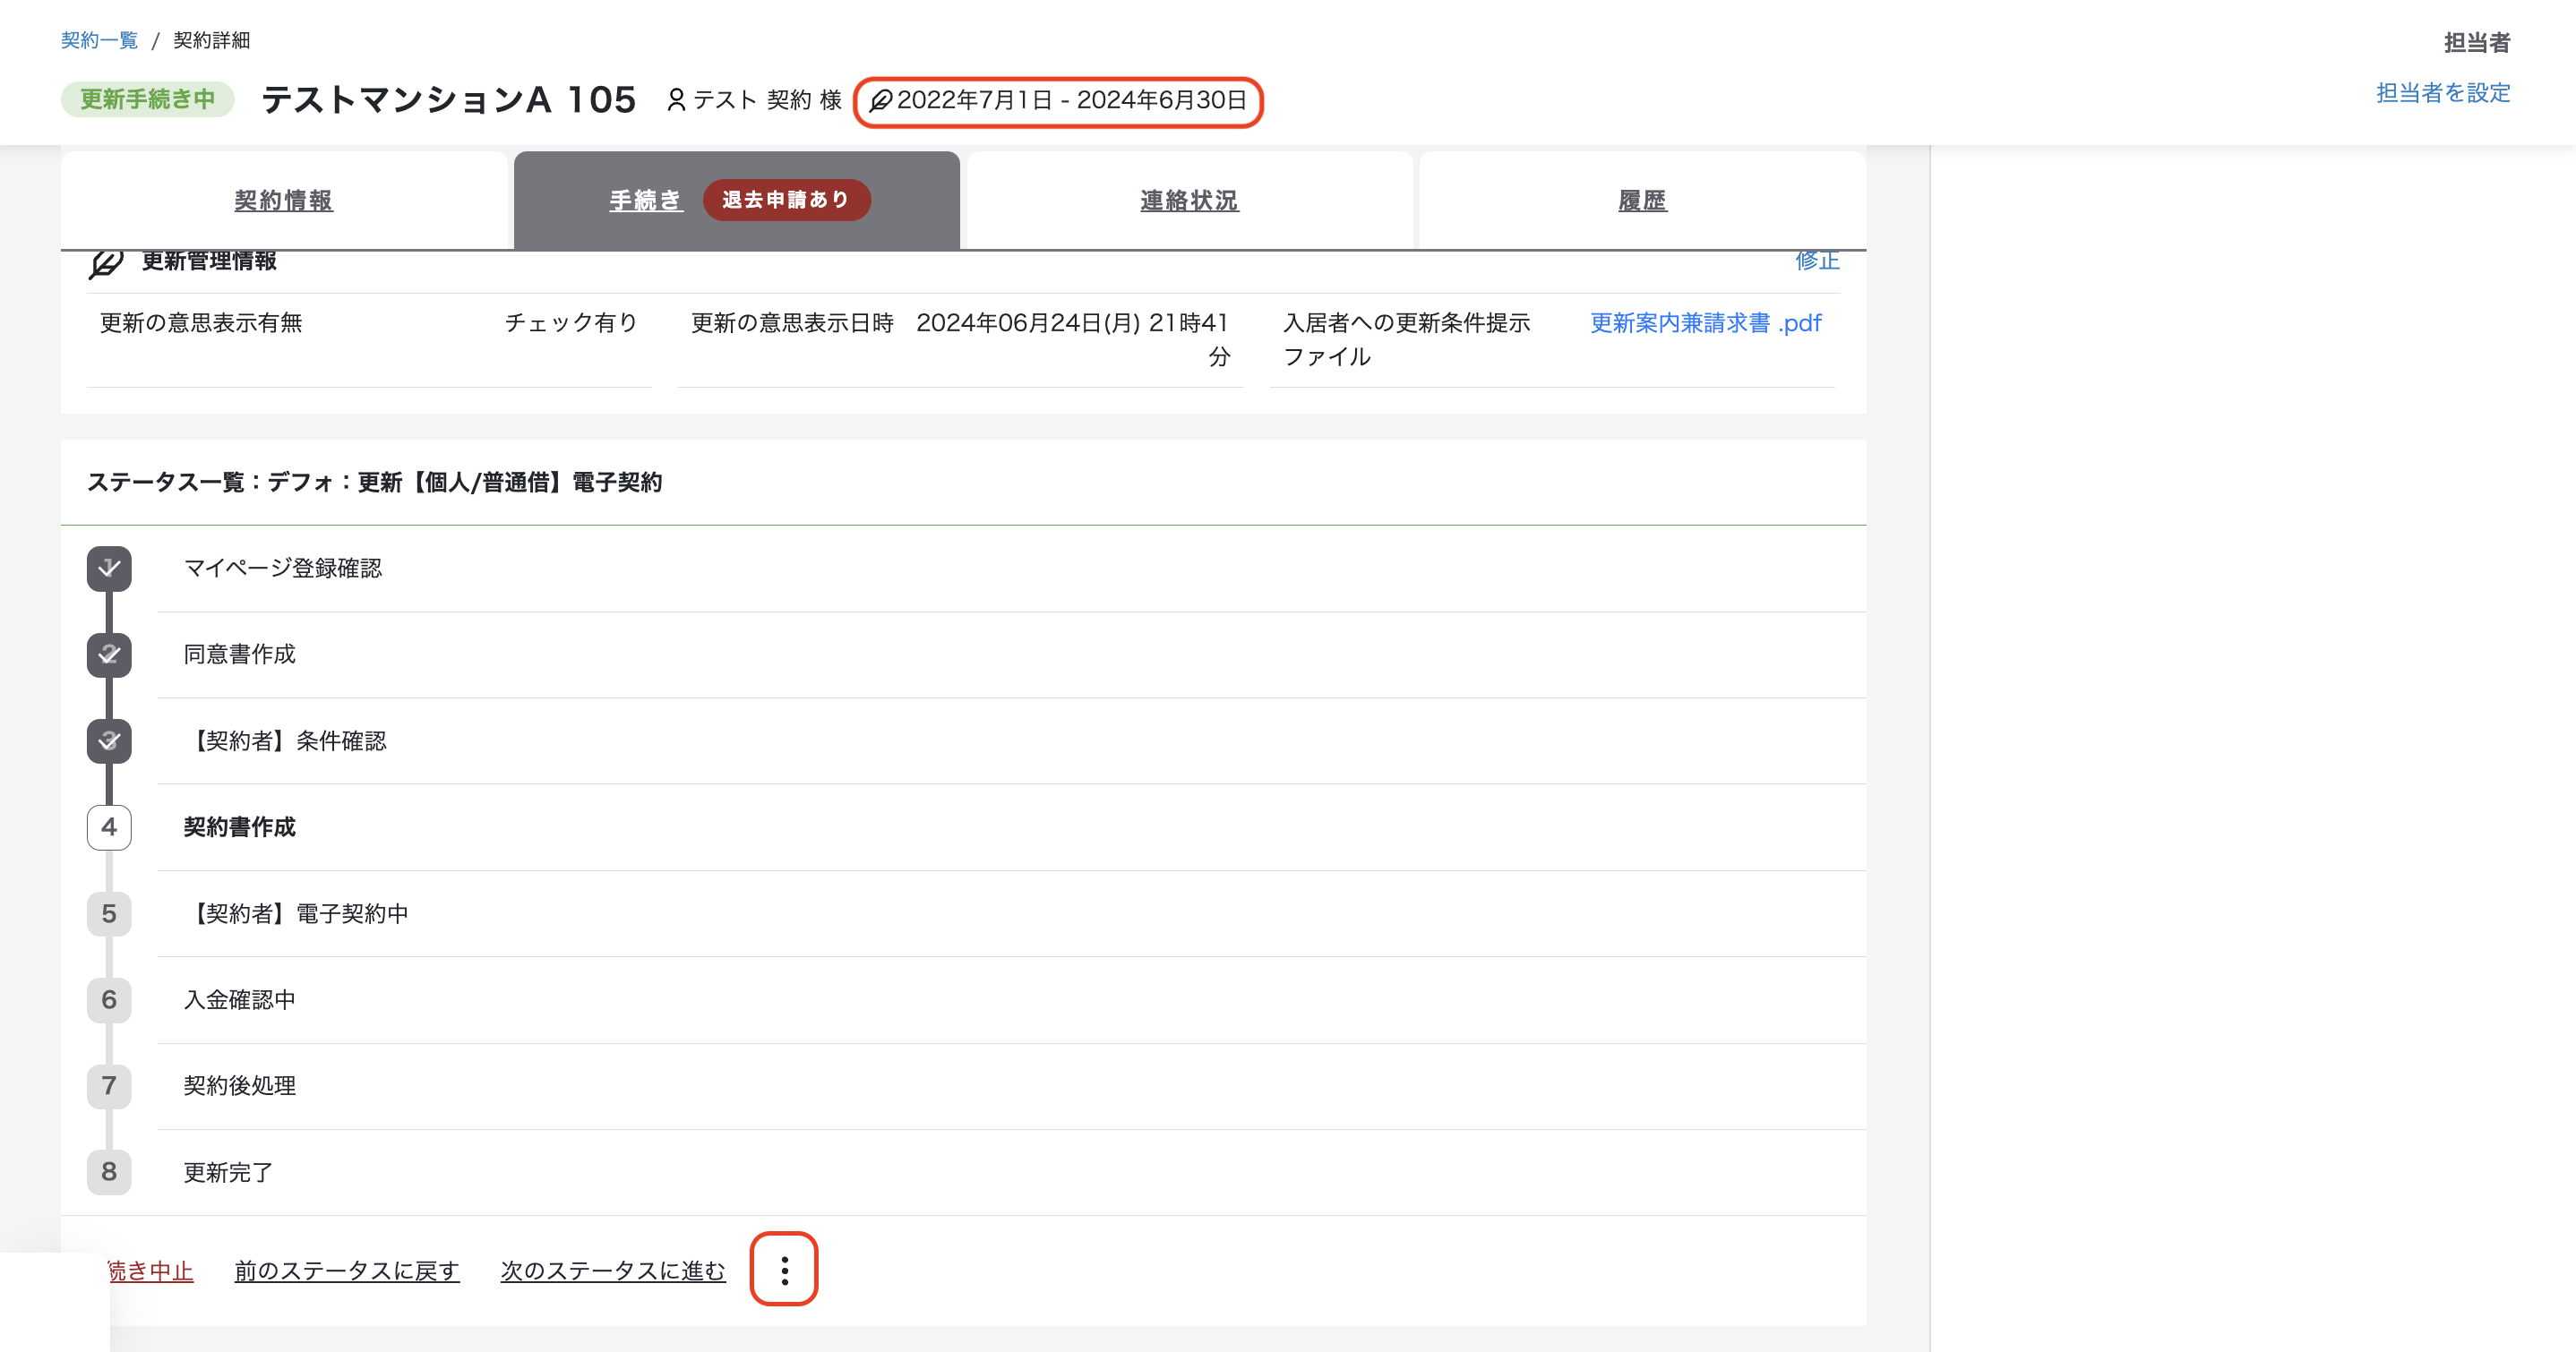Click the step 5 number badge
Screen dimensions: 2576x1352
pyautogui.click(x=109, y=914)
